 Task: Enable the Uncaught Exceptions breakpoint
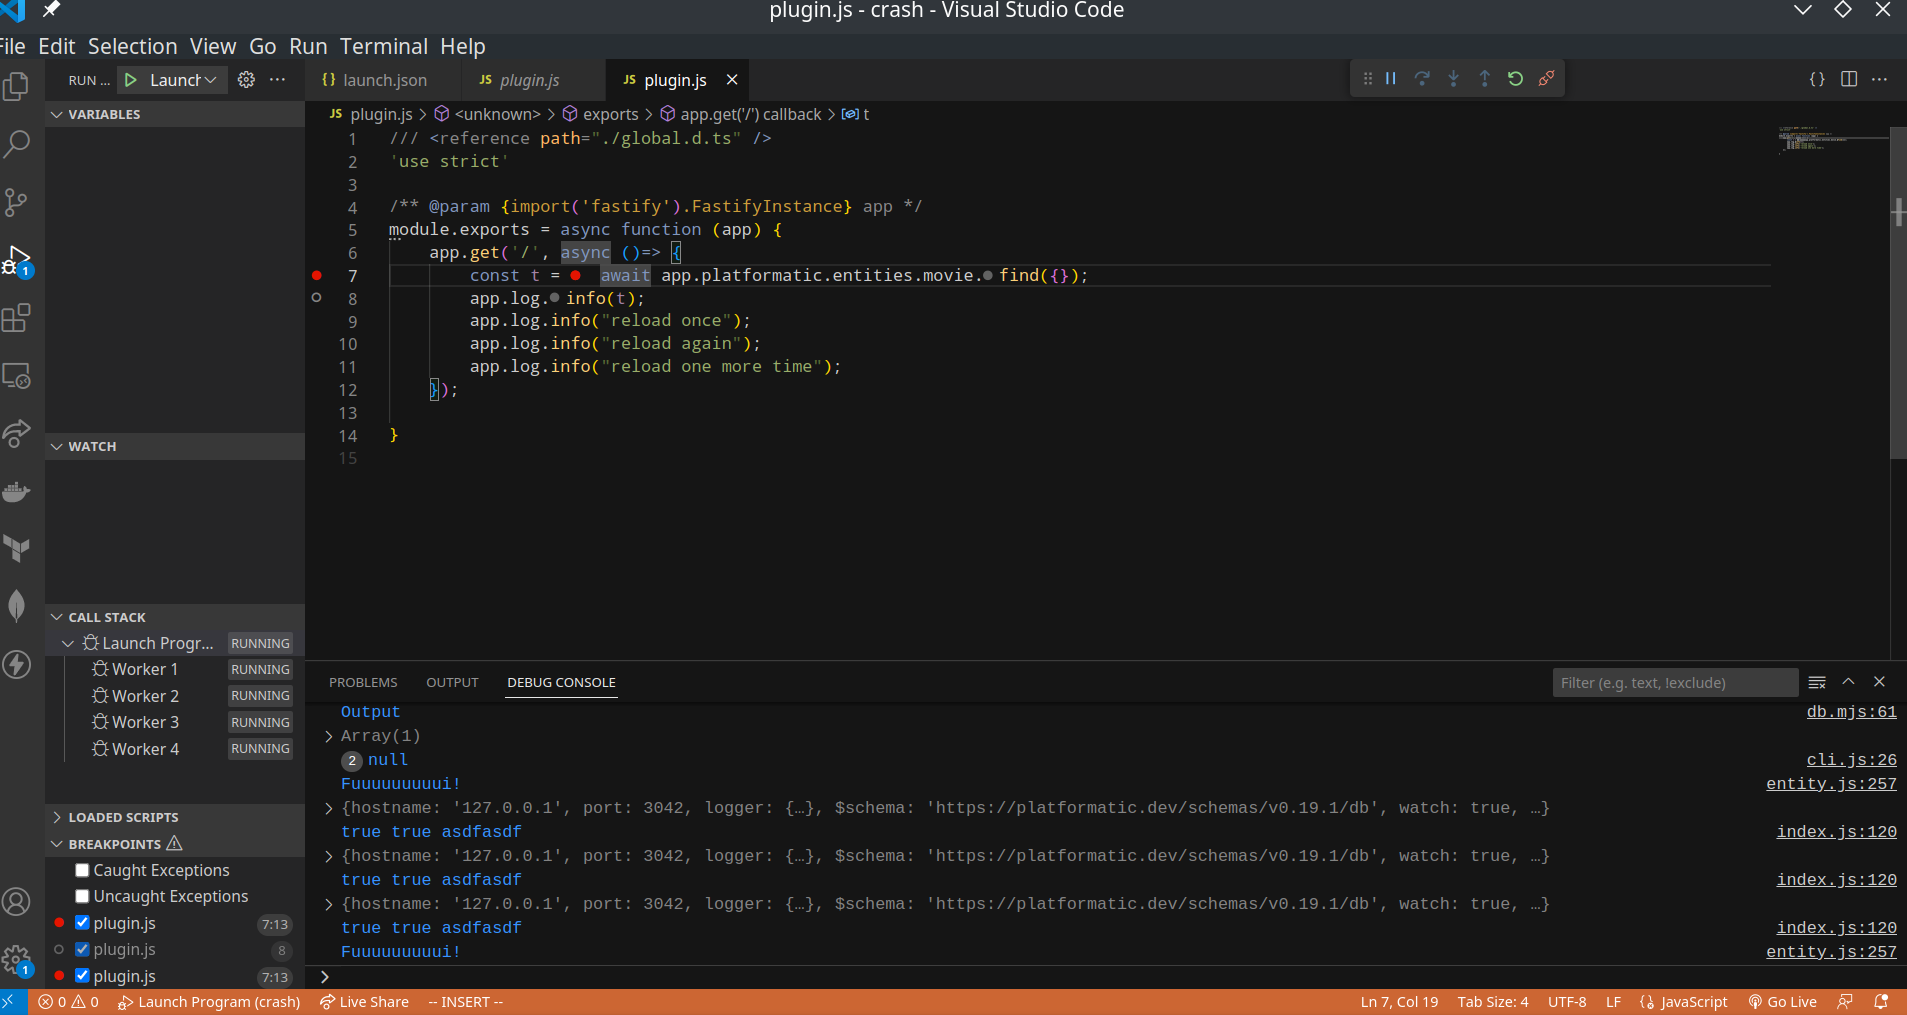tap(82, 896)
